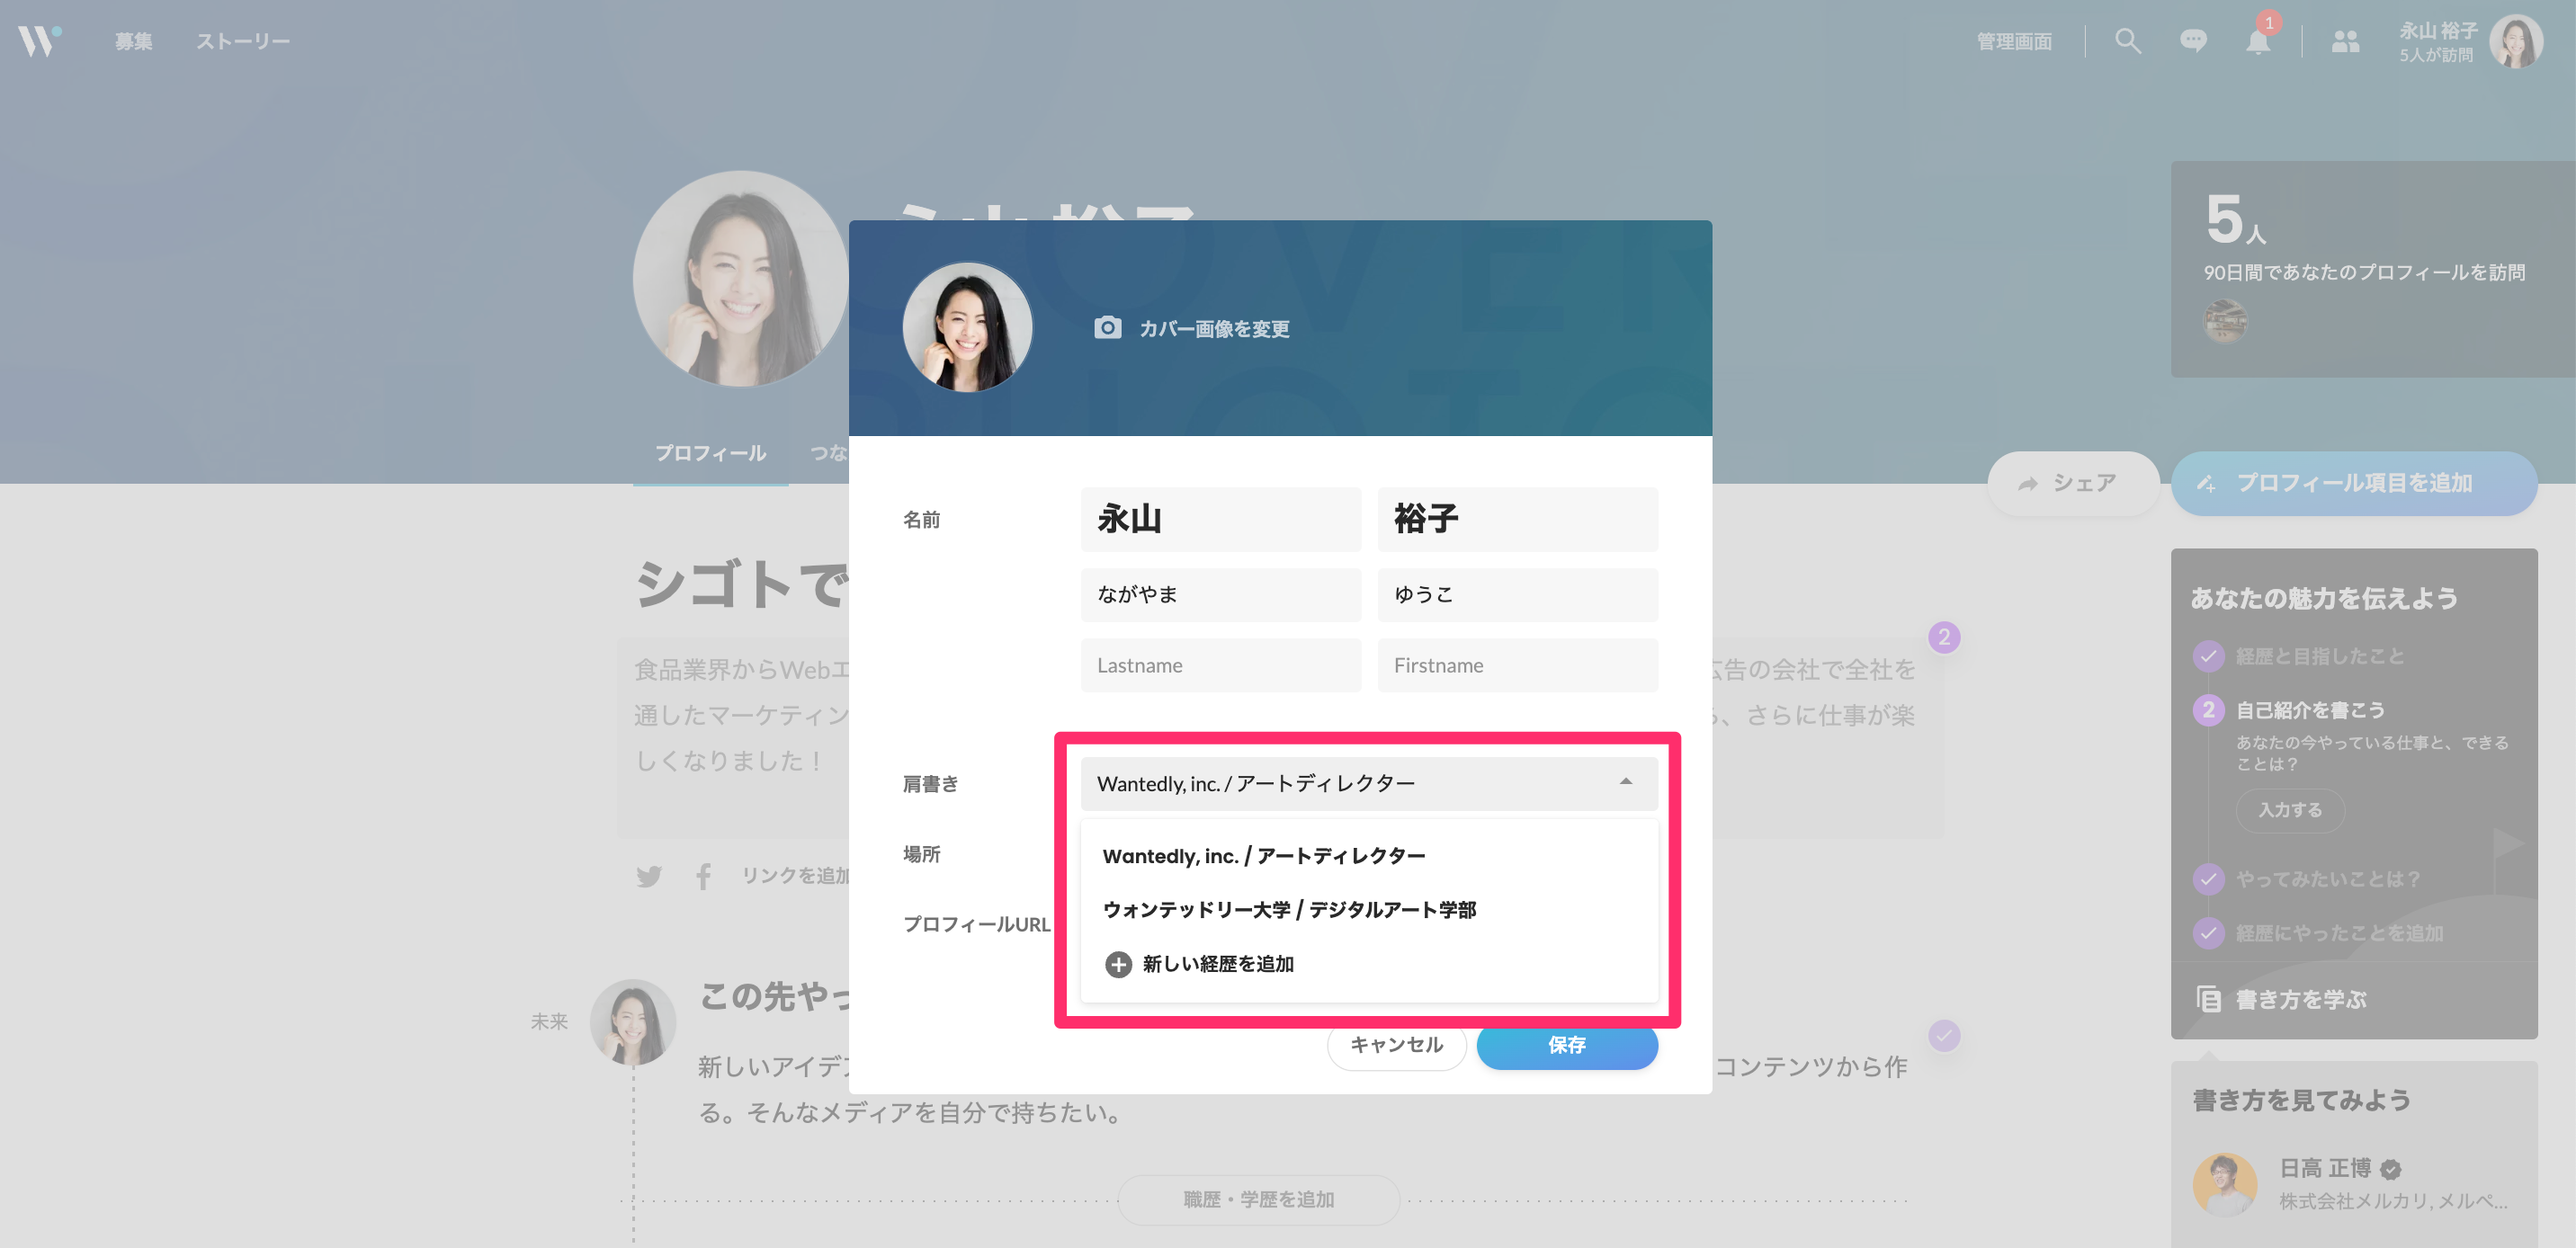Screen dimensions: 2576x1248
Task: Click the verified badge next to 日高 正博
Action: point(2391,1169)
